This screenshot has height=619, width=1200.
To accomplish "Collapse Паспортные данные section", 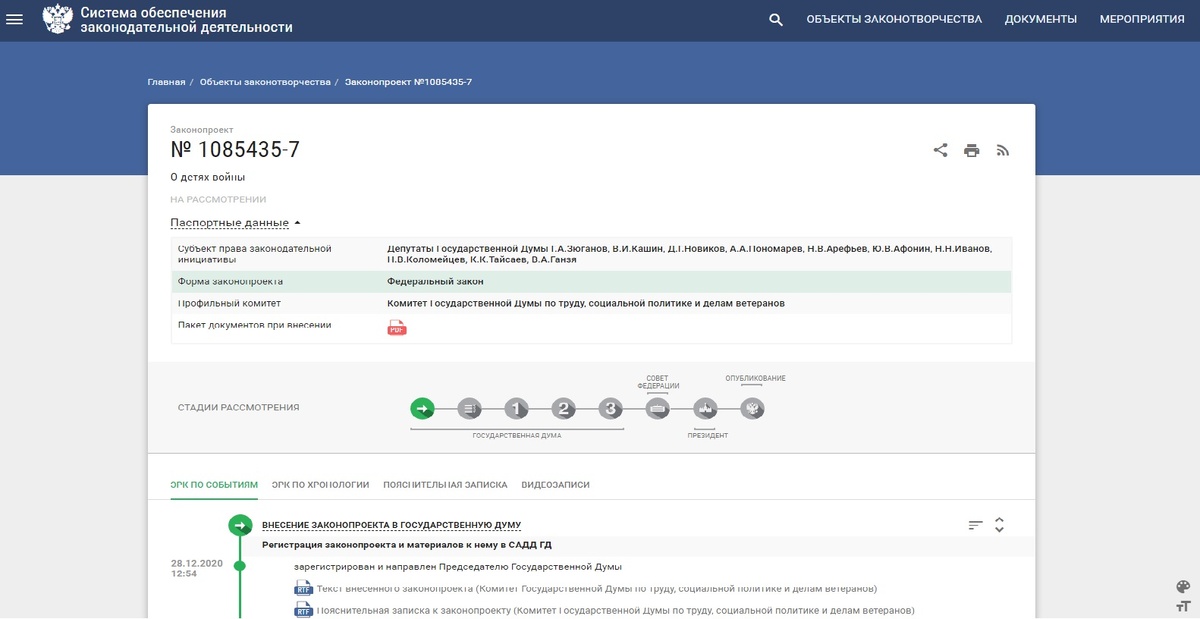I will tap(236, 223).
